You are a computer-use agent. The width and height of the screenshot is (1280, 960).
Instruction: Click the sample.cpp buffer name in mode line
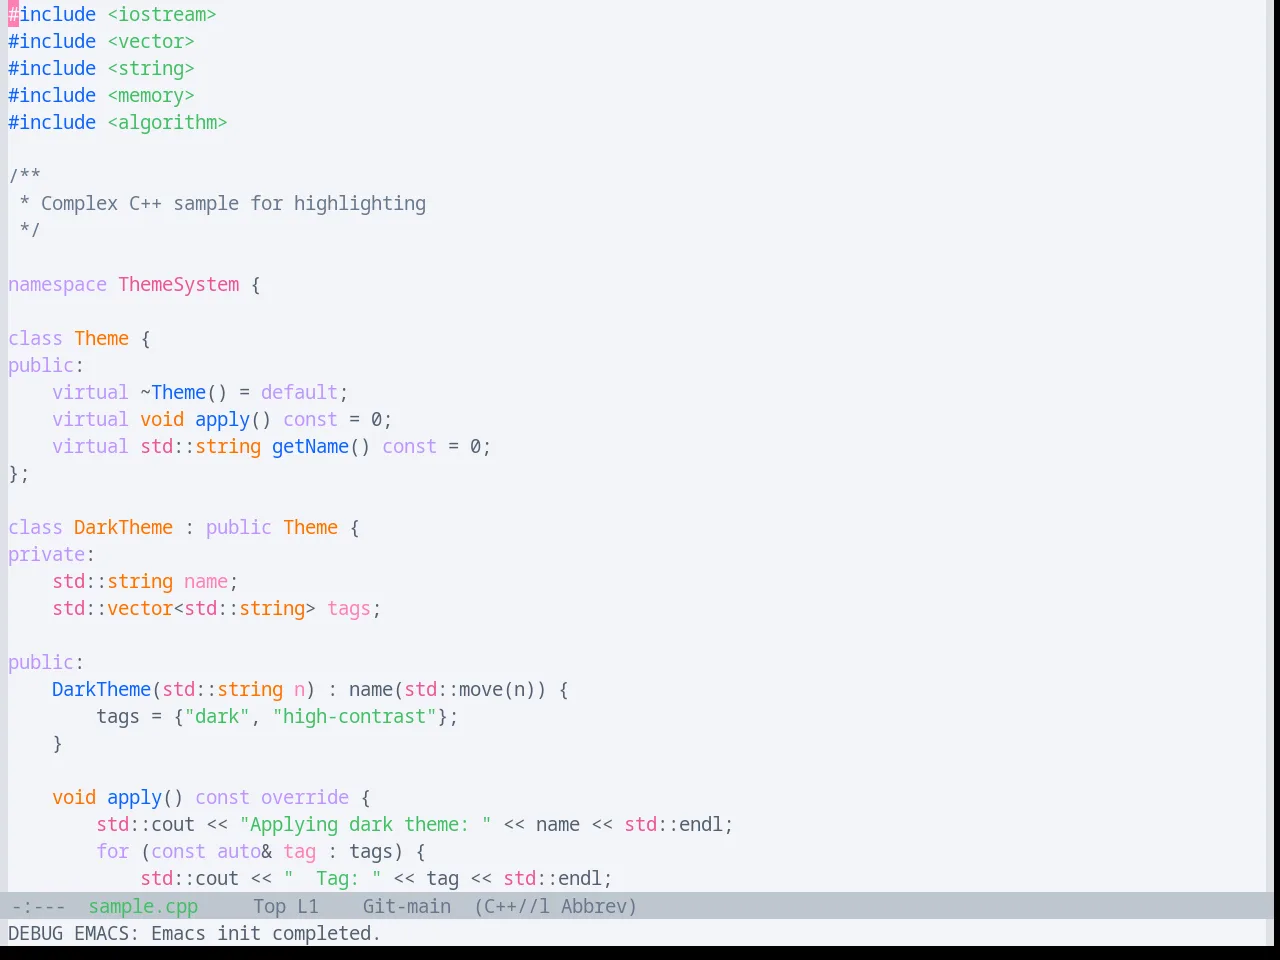pos(143,906)
